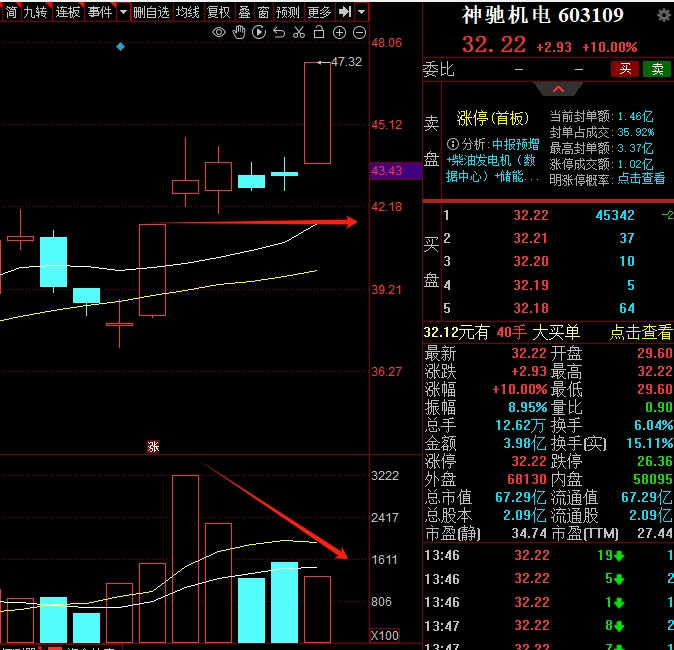Image resolution: width=674 pixels, height=650 pixels.
Task: Toggle chart visibility with the eye icon
Action: [219, 32]
